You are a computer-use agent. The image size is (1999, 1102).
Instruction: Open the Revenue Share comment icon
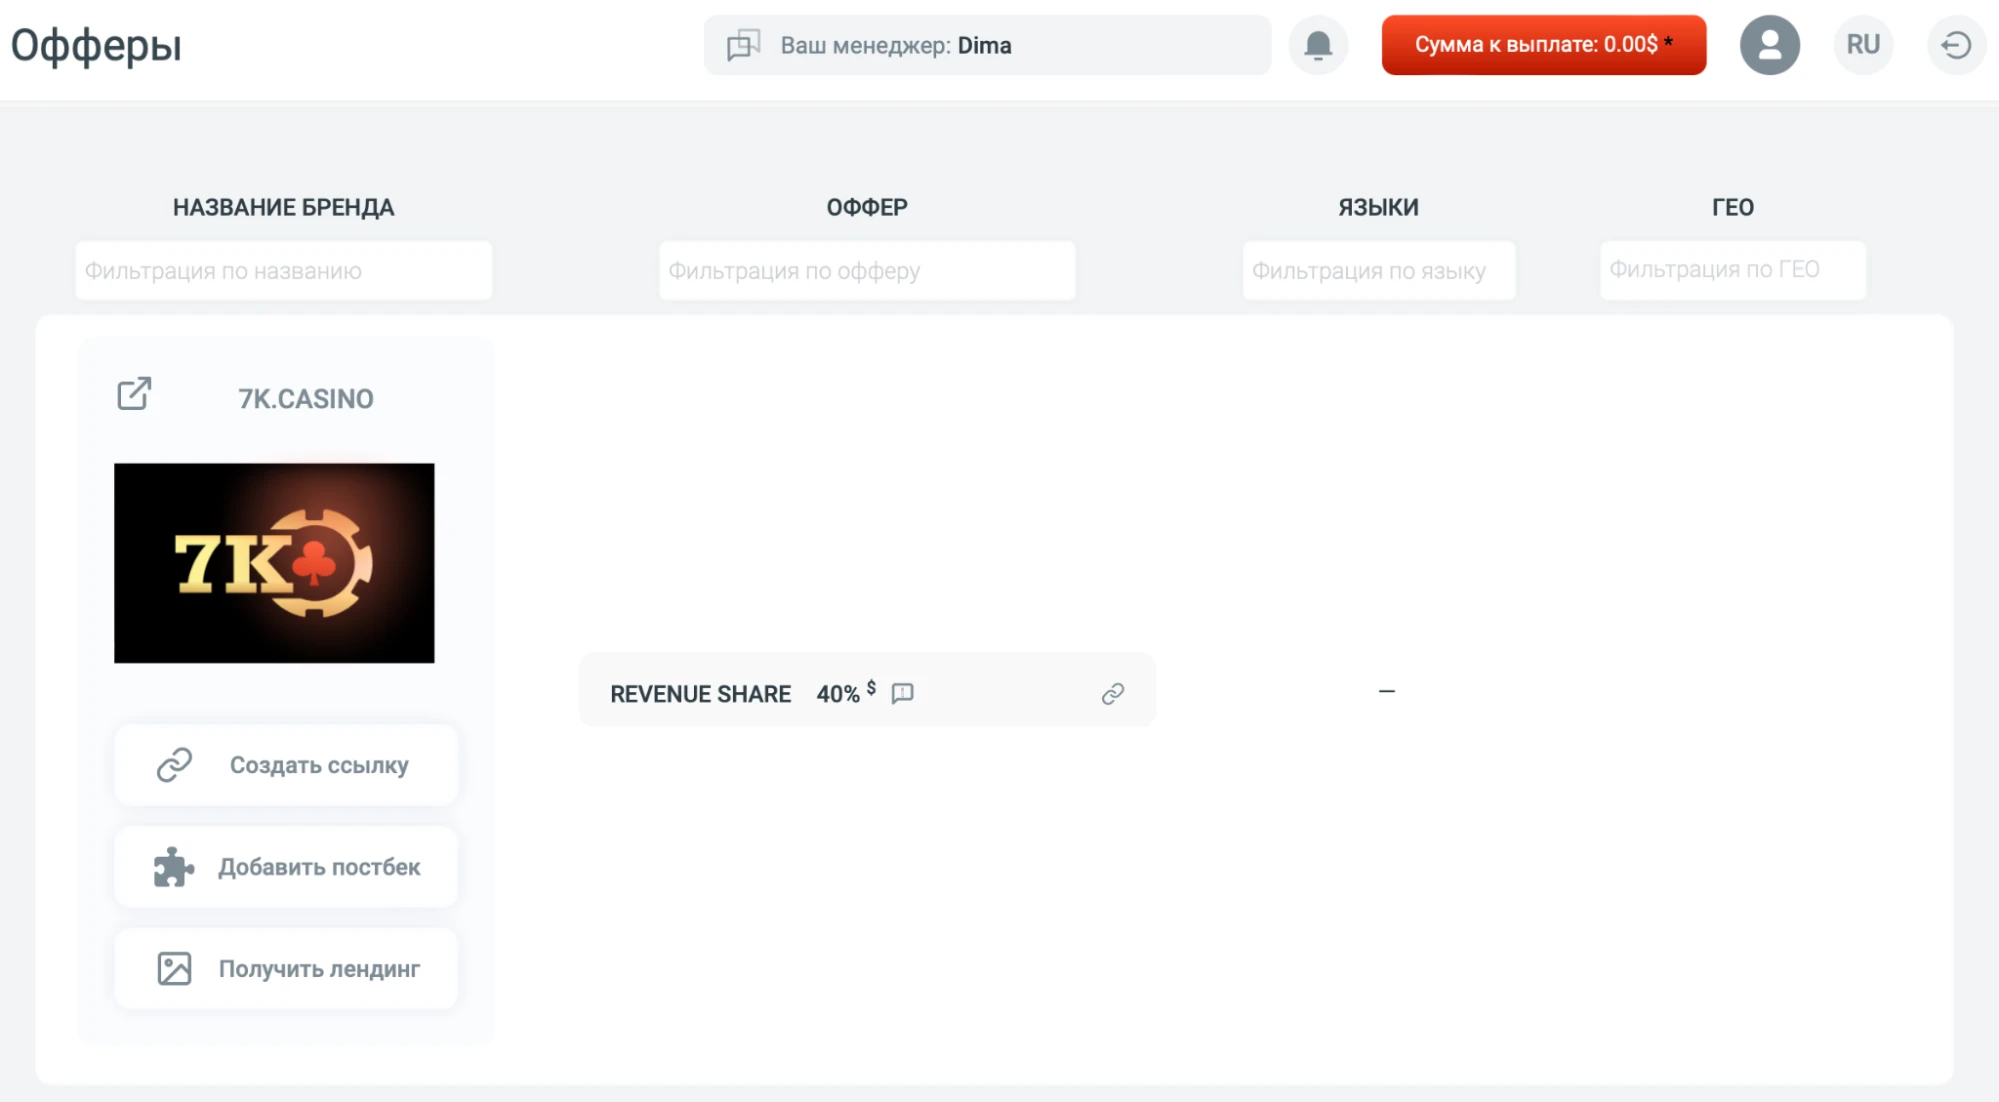[902, 693]
